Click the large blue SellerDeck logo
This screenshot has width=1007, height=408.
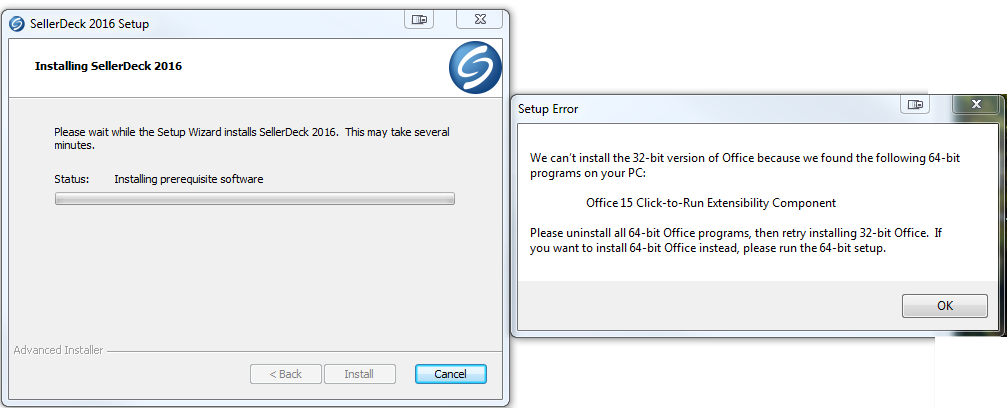(475, 68)
